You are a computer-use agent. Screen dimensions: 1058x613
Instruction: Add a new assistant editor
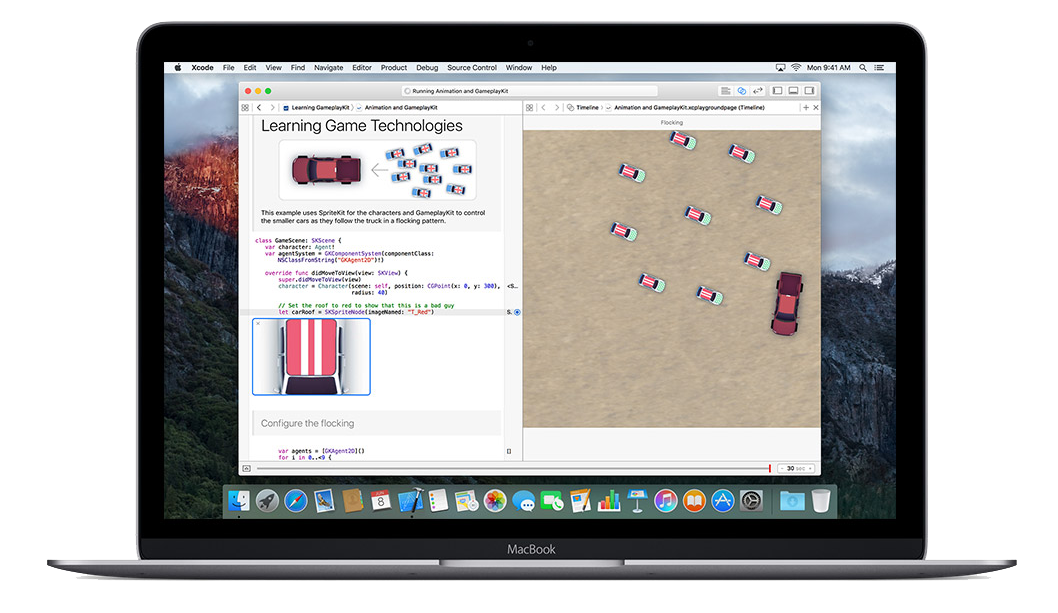click(x=806, y=107)
